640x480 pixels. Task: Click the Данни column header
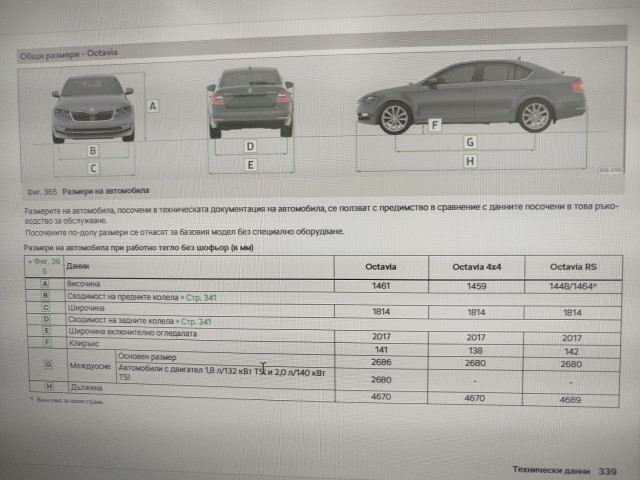tap(78, 266)
